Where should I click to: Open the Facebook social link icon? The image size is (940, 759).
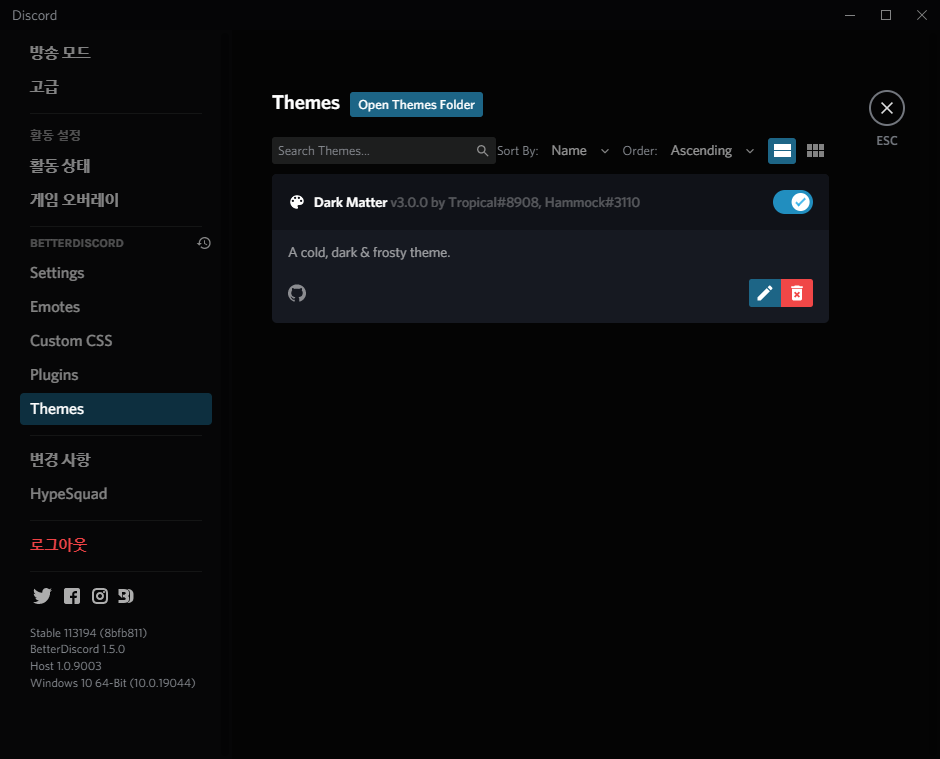point(72,596)
